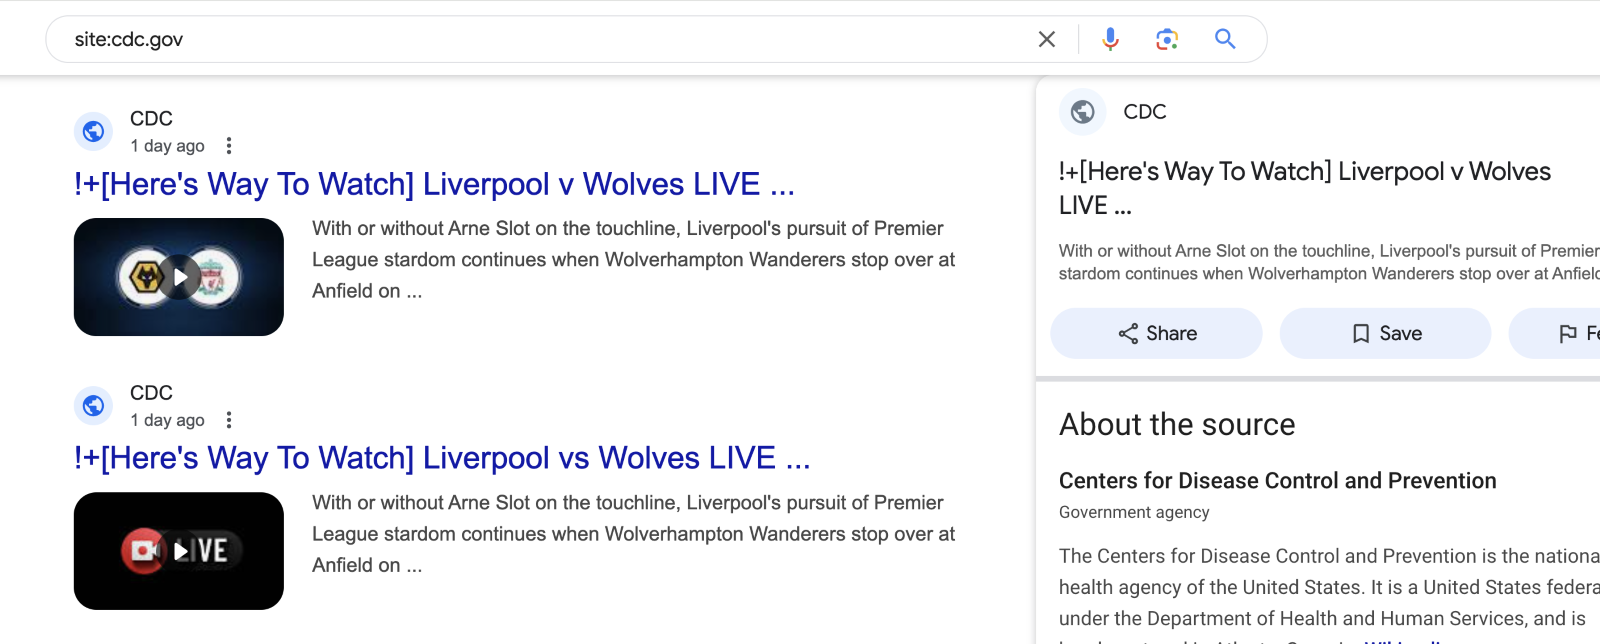Viewport: 1600px width, 644px height.
Task: Search by image using the Google Lens icon
Action: point(1166,40)
